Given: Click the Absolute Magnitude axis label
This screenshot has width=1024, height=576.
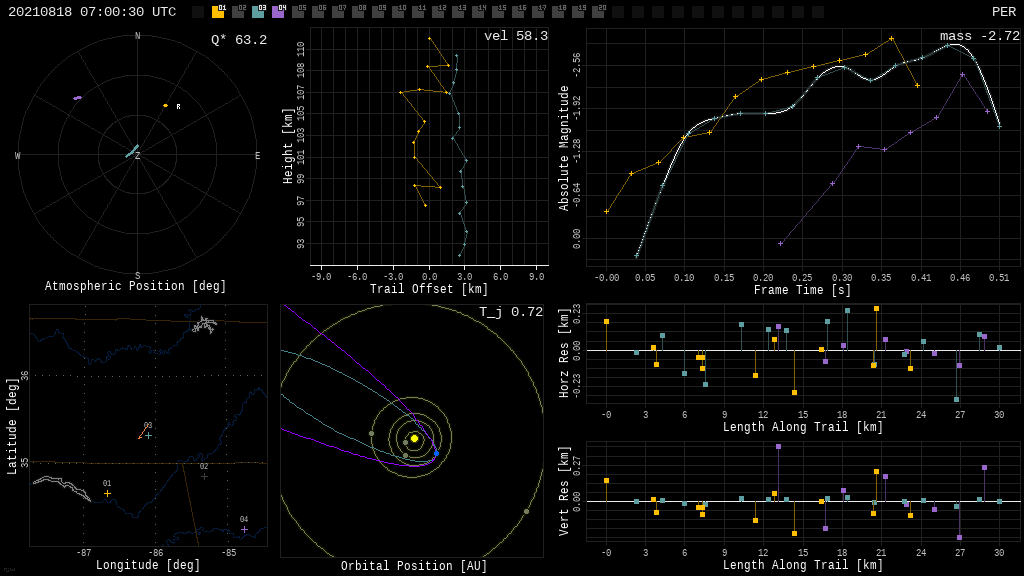Looking at the screenshot, I should click(564, 148).
